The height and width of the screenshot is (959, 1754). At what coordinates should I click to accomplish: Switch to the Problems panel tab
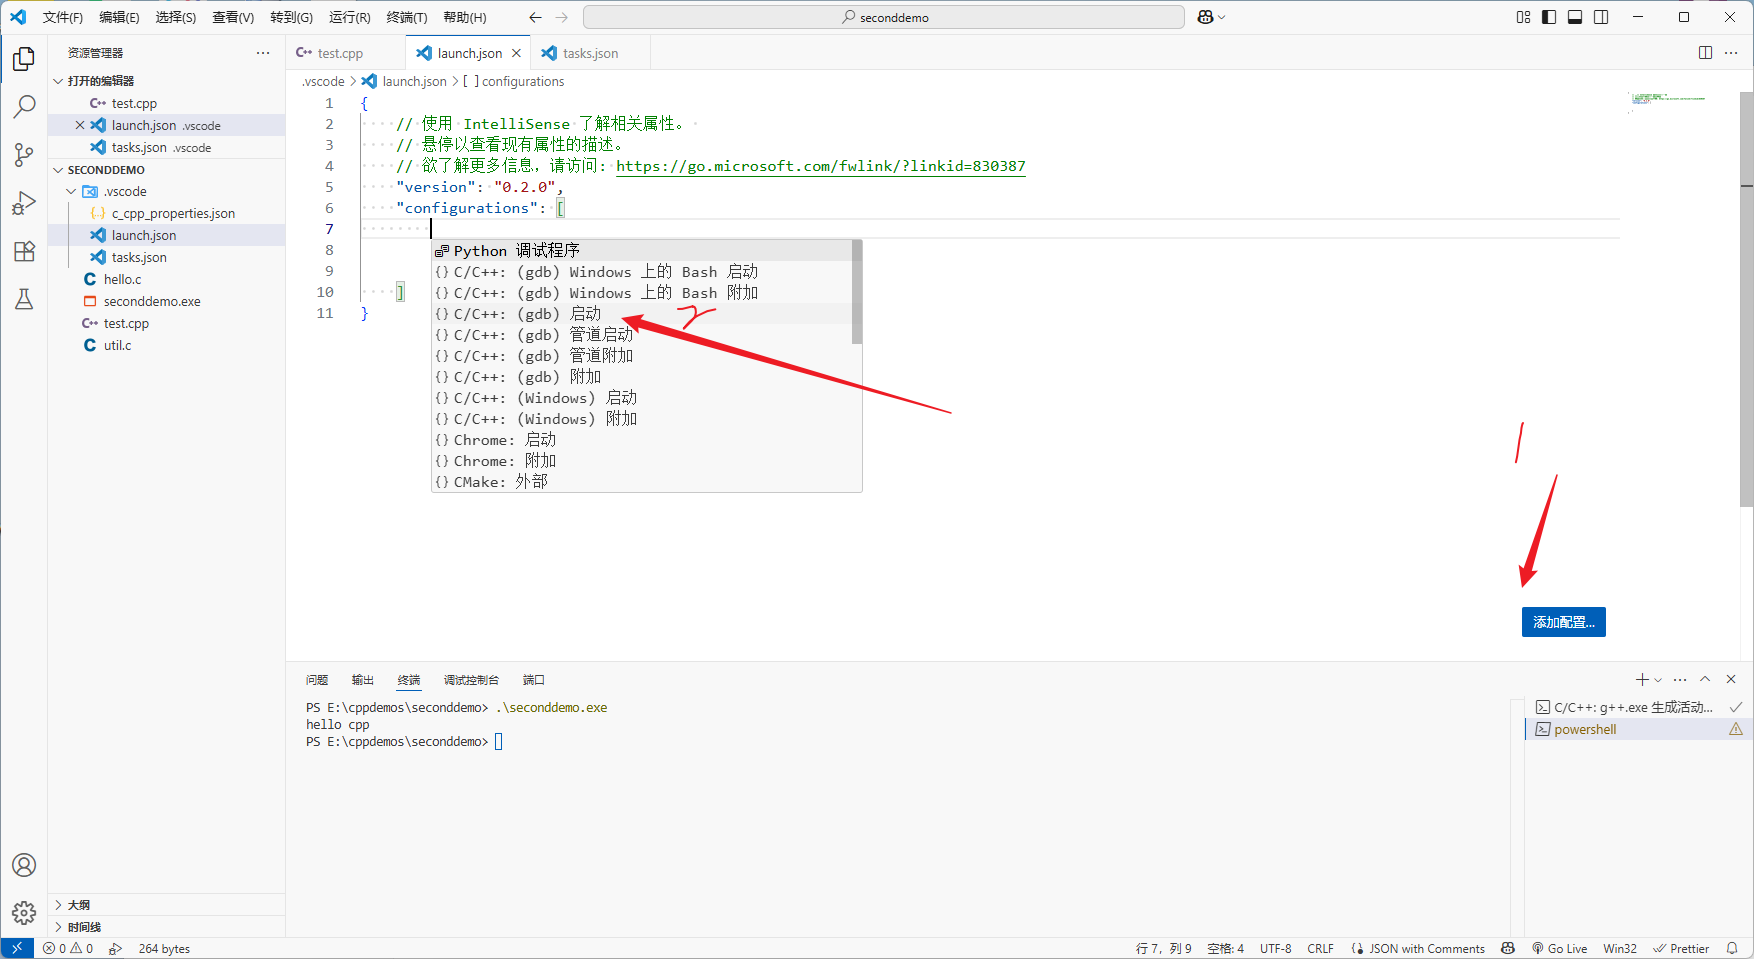tap(317, 680)
